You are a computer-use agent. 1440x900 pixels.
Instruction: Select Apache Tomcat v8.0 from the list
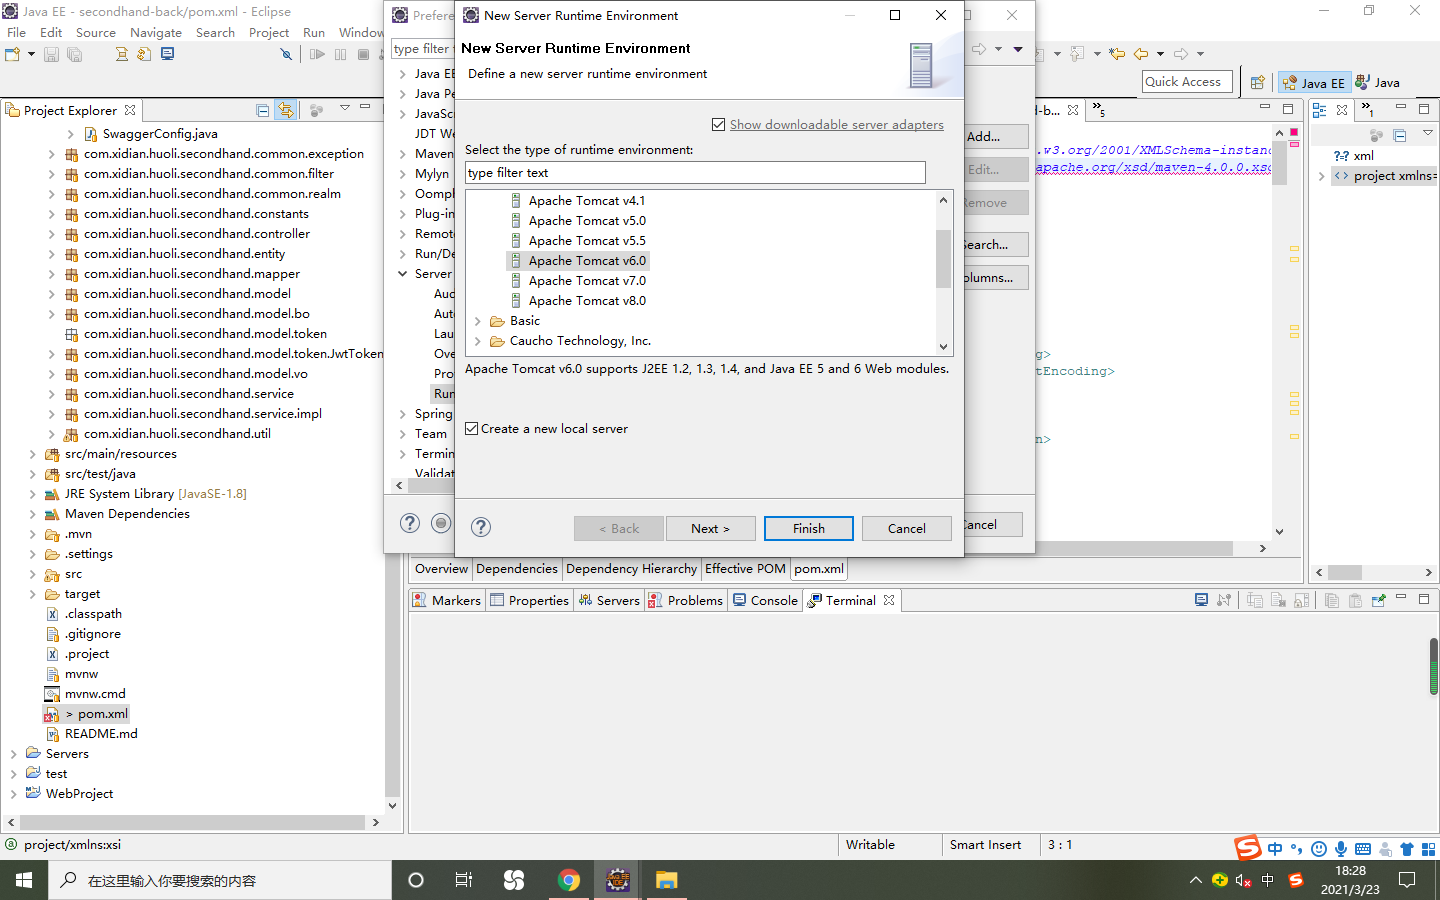(587, 300)
